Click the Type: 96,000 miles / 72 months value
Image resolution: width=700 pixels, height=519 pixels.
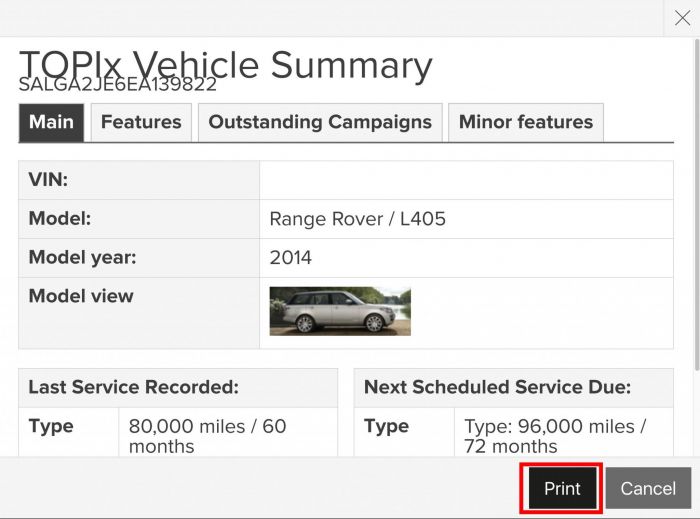point(555,436)
